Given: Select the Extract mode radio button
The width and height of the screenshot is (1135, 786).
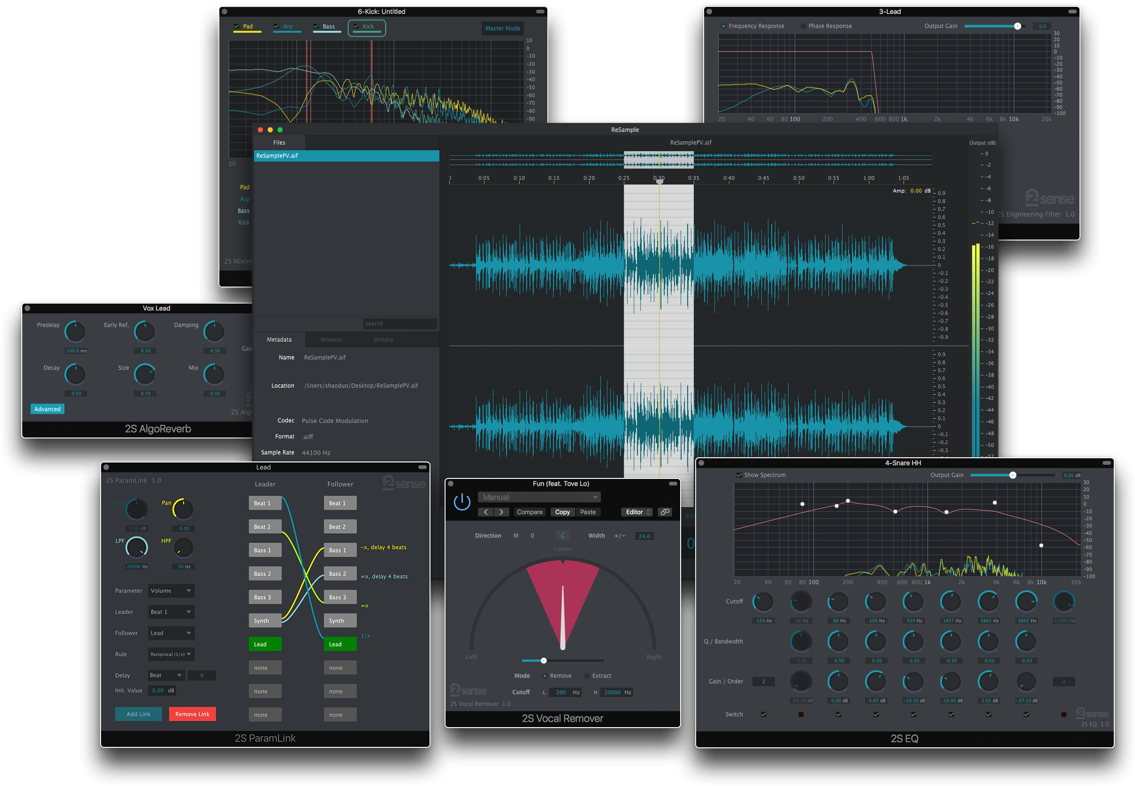Looking at the screenshot, I should point(586,676).
